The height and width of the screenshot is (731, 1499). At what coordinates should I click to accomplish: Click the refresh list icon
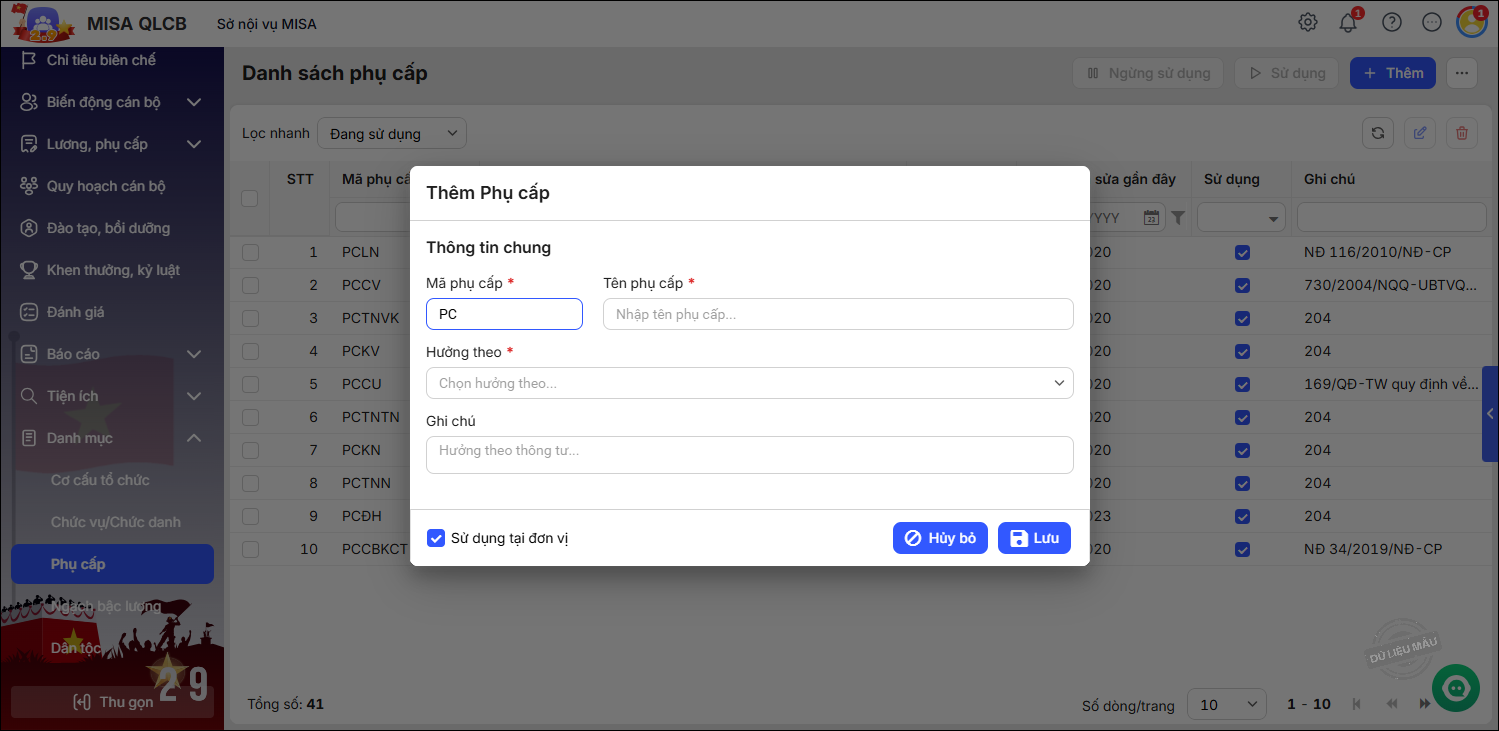coord(1378,133)
